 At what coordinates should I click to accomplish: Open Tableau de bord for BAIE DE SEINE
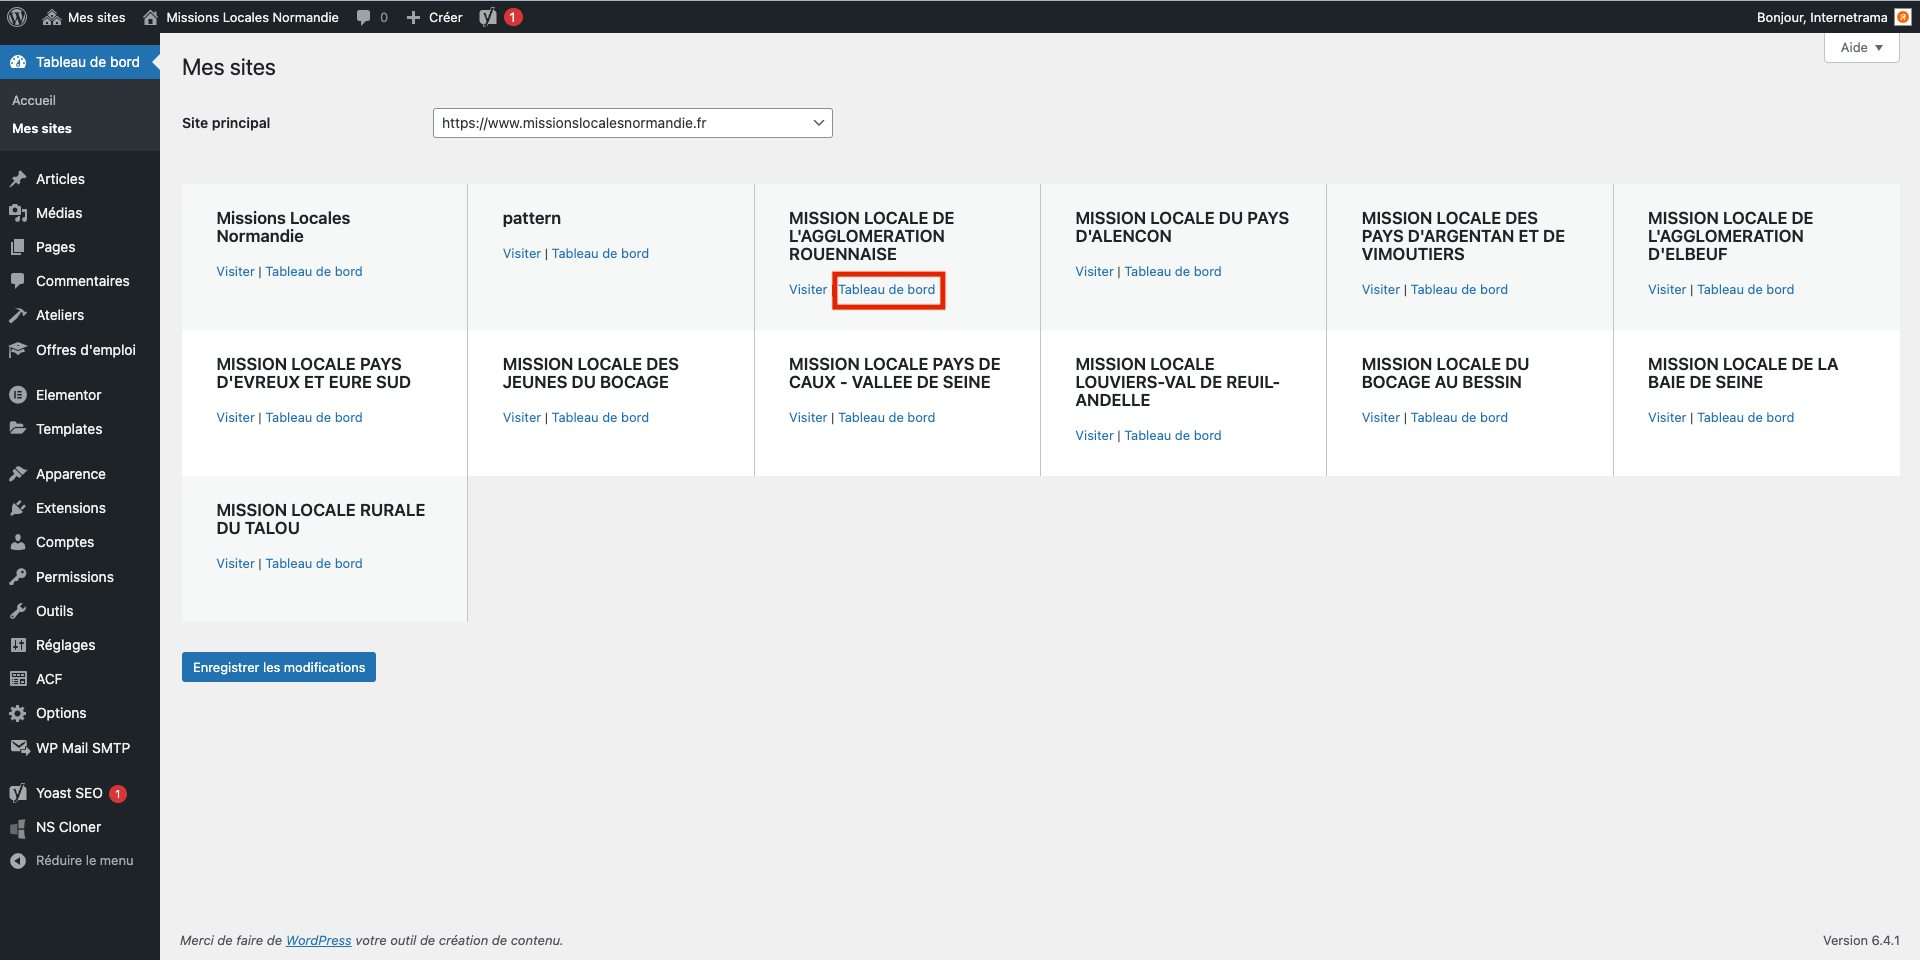[x=1745, y=418]
